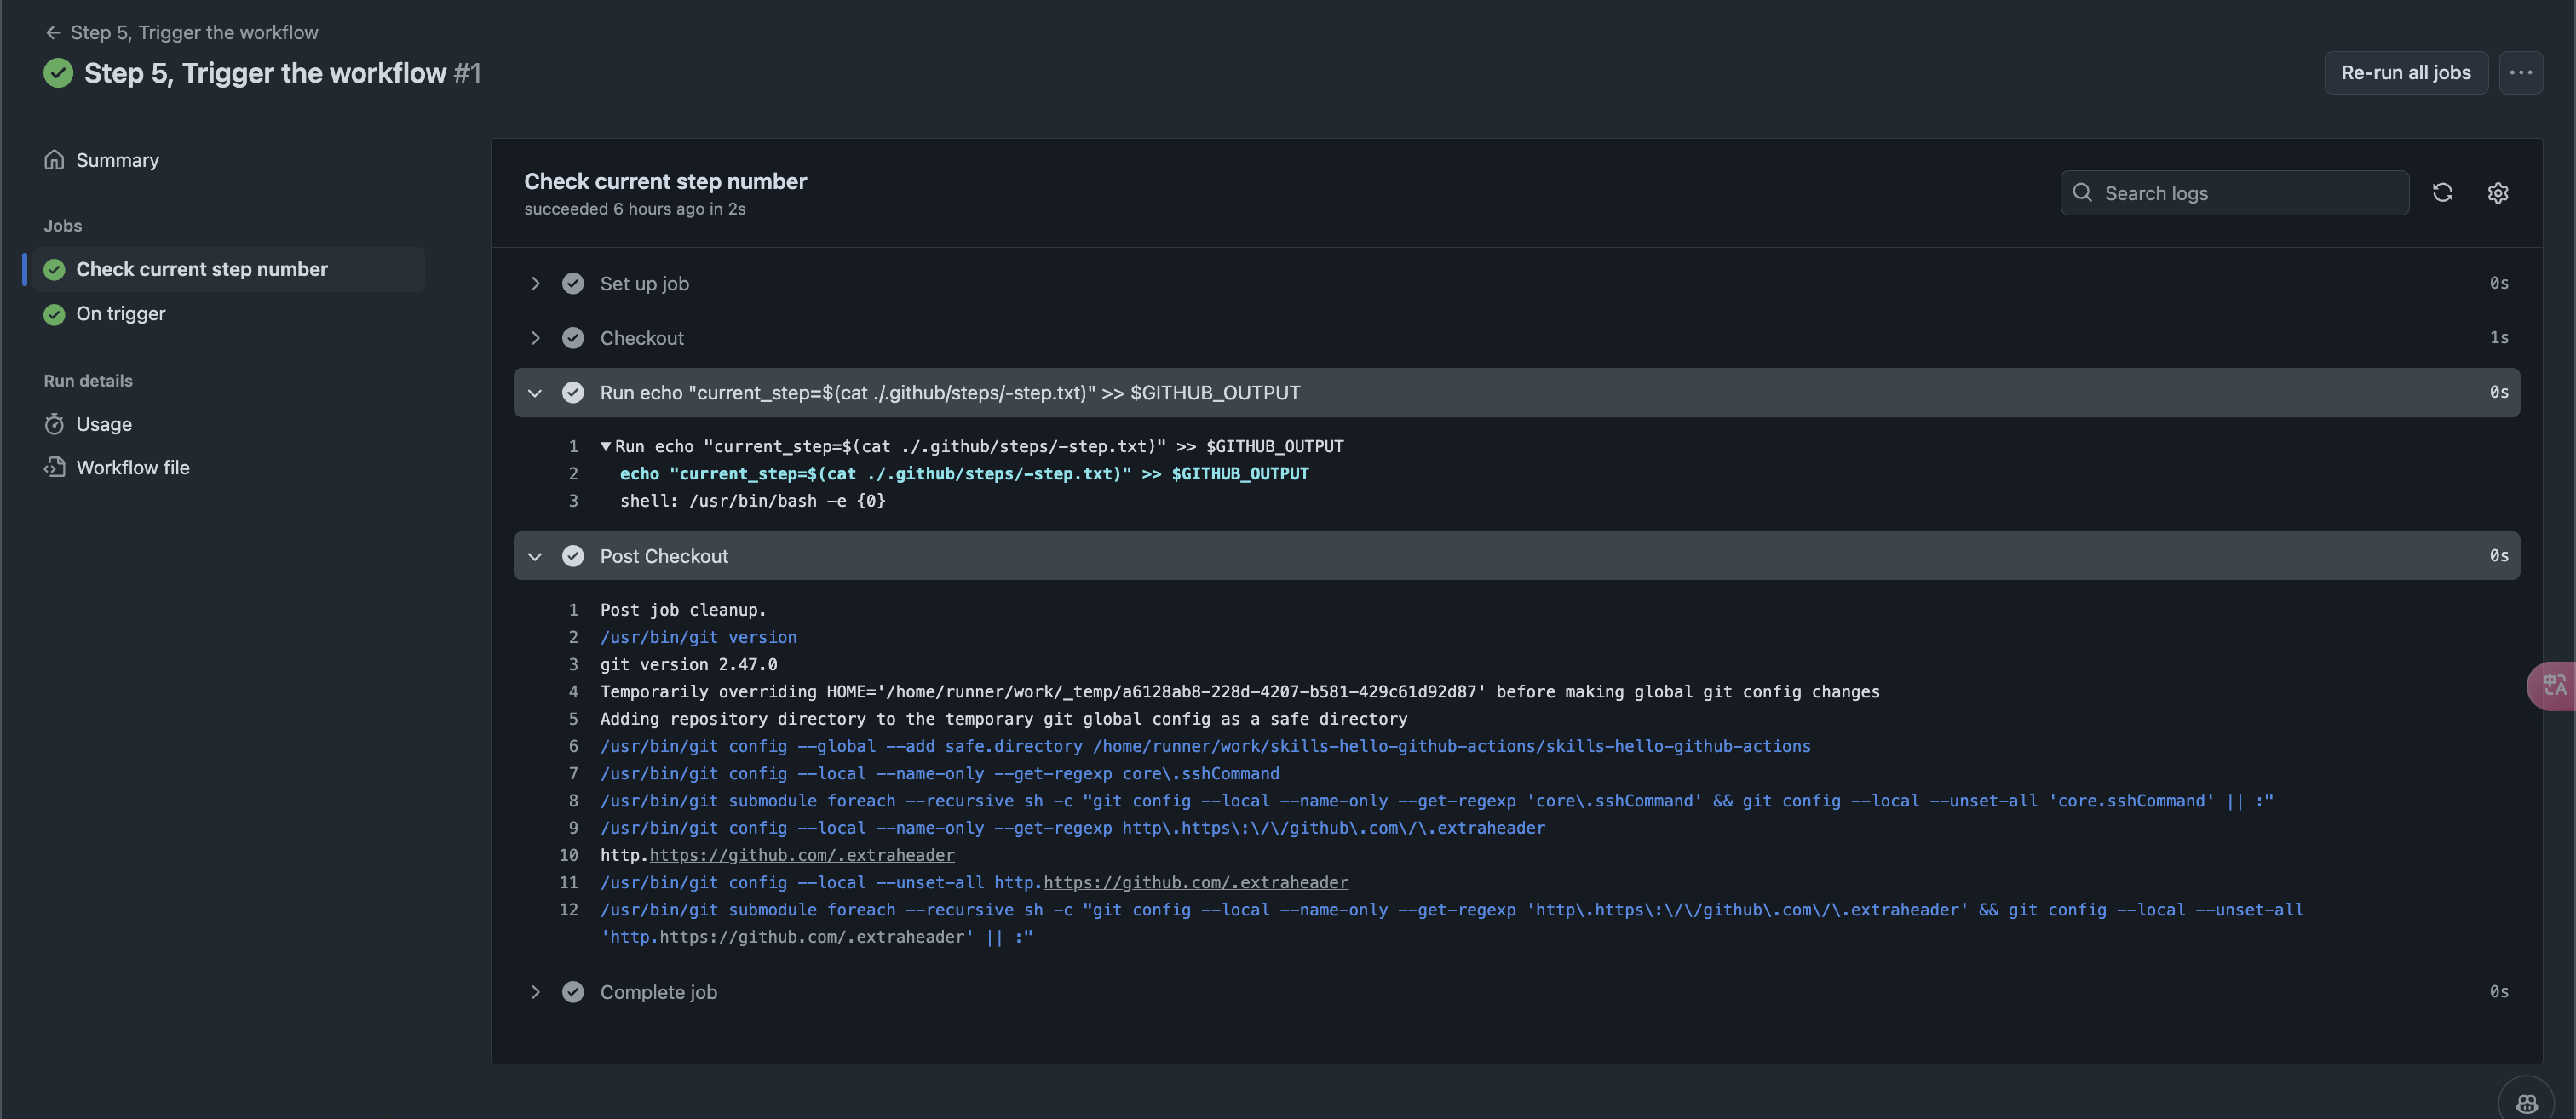Expand the Set up job step
This screenshot has width=2576, height=1119.
(535, 284)
